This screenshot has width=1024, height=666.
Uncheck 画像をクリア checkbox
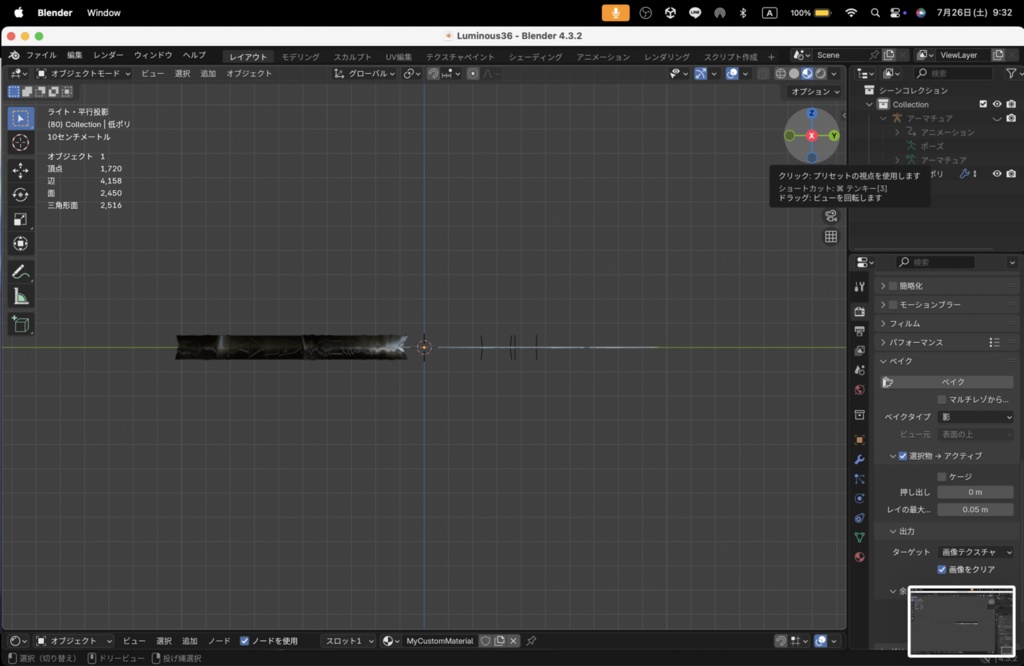(x=942, y=569)
